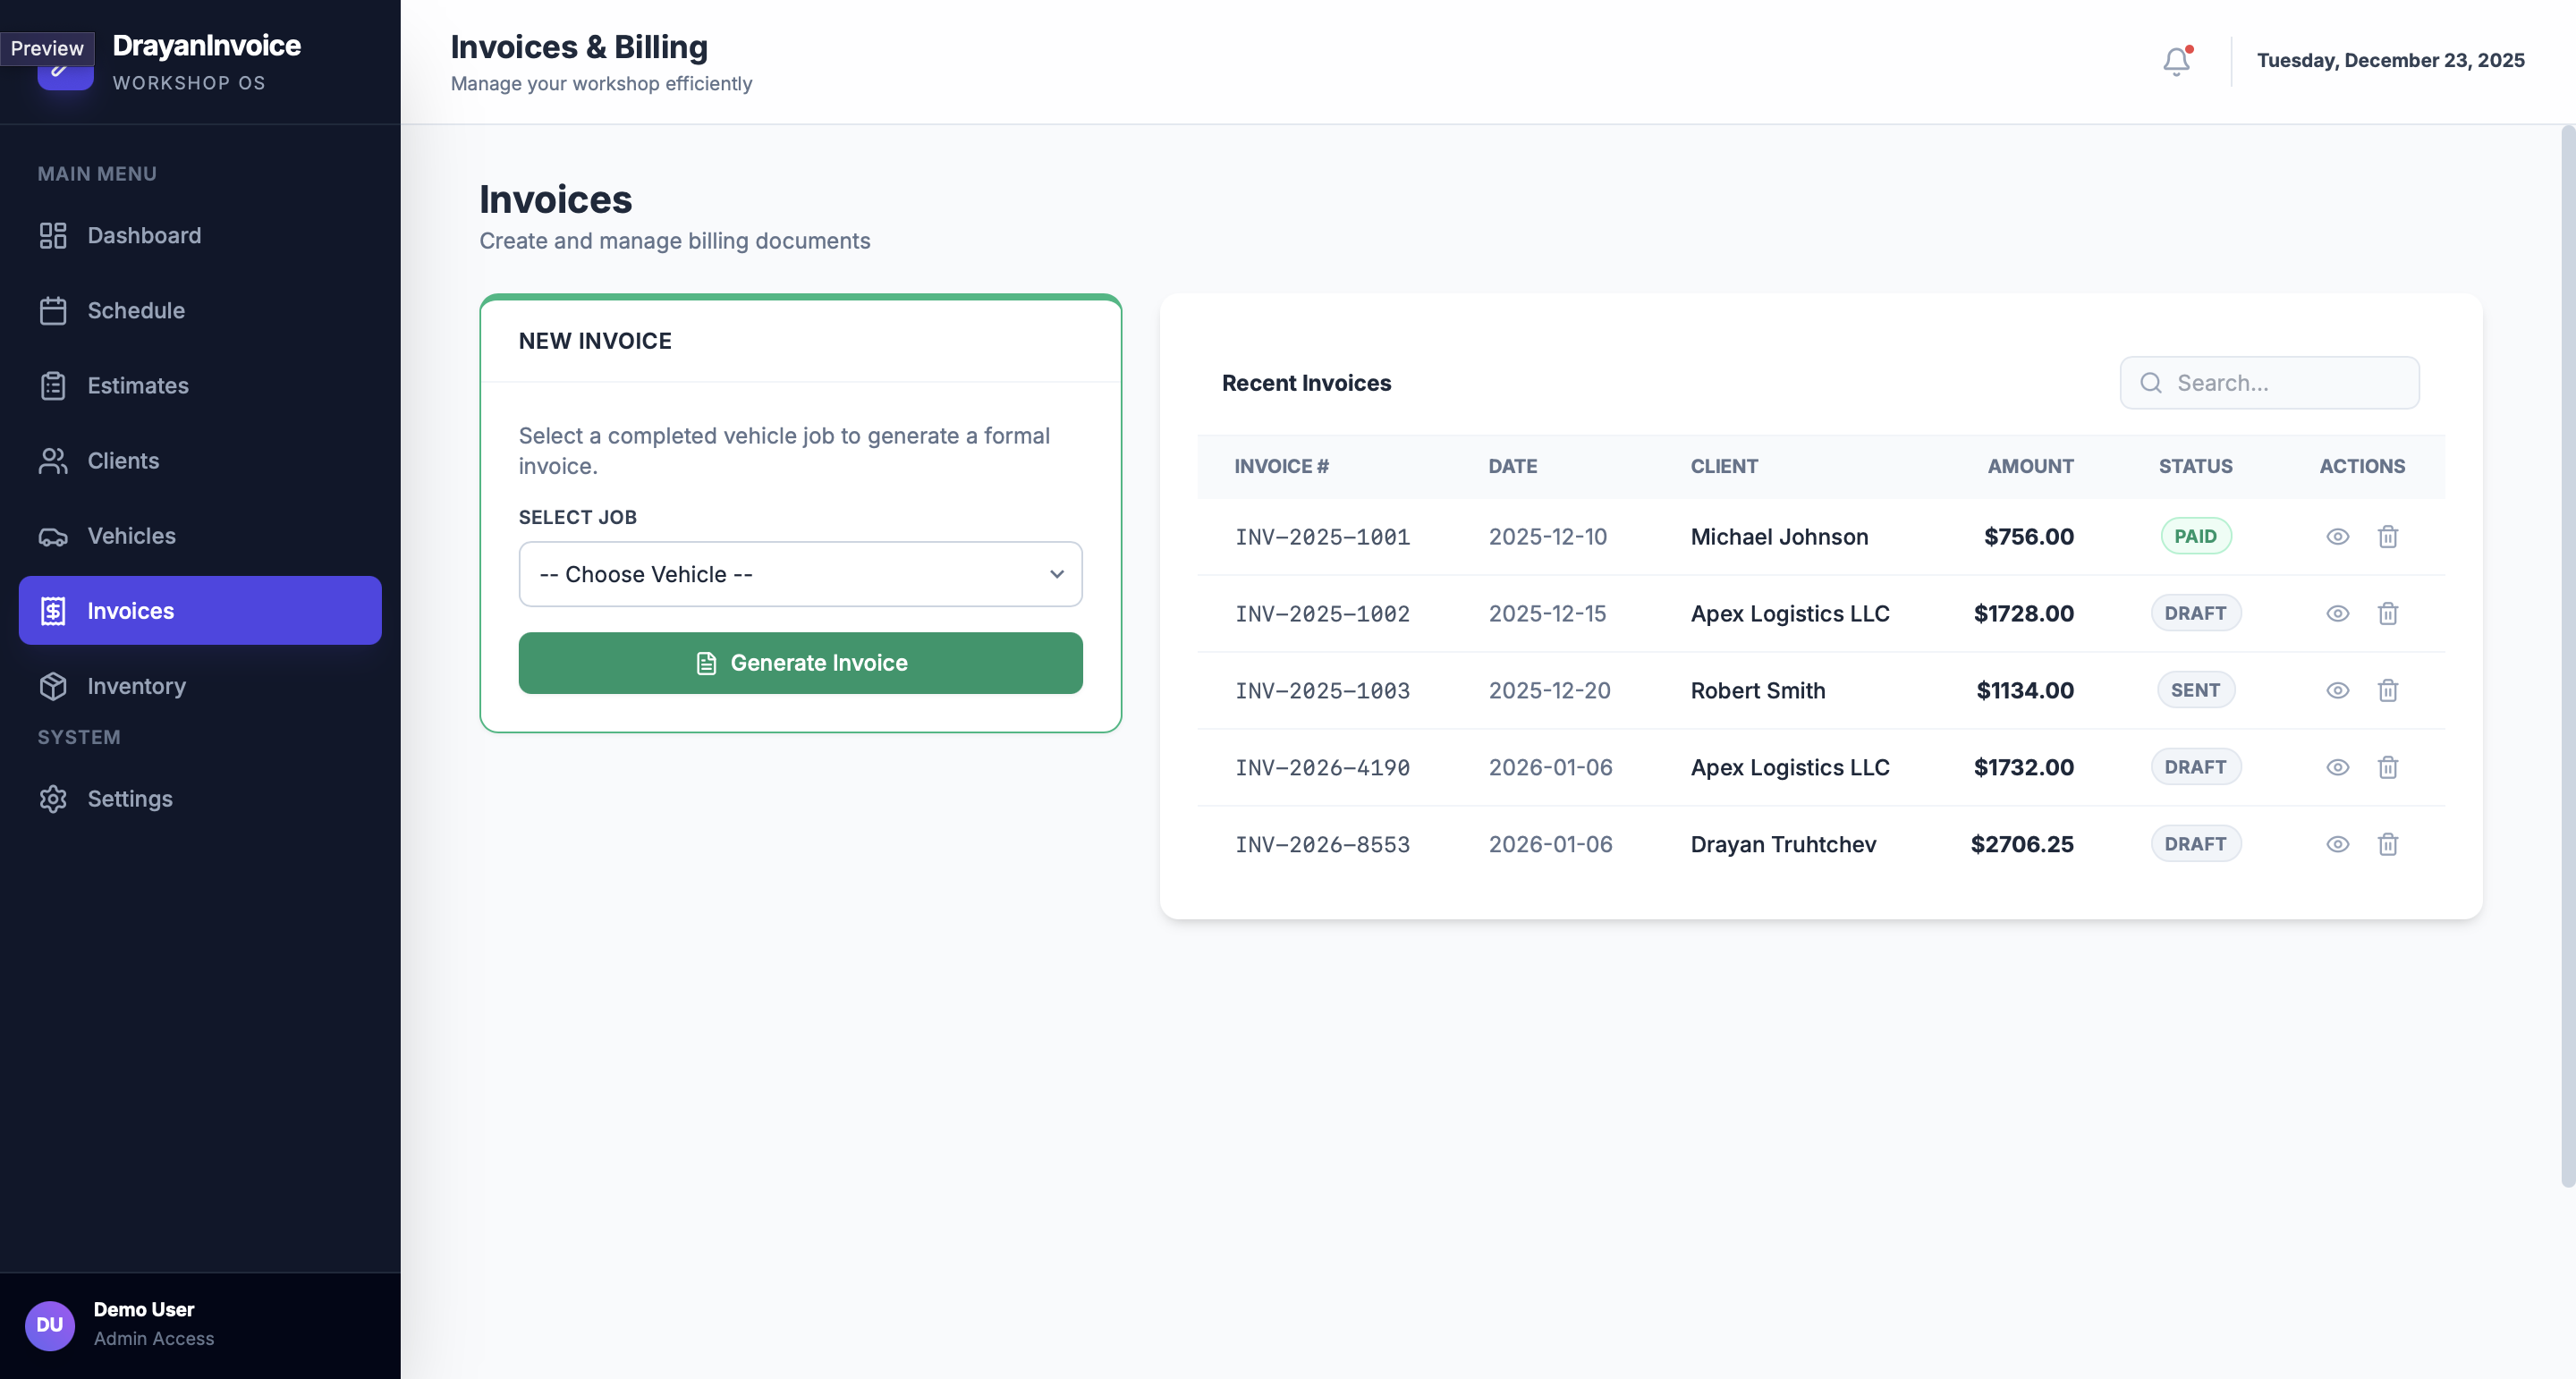Click DRAFT badge for INV-2026-4190
This screenshot has height=1379, width=2576.
2196,768
